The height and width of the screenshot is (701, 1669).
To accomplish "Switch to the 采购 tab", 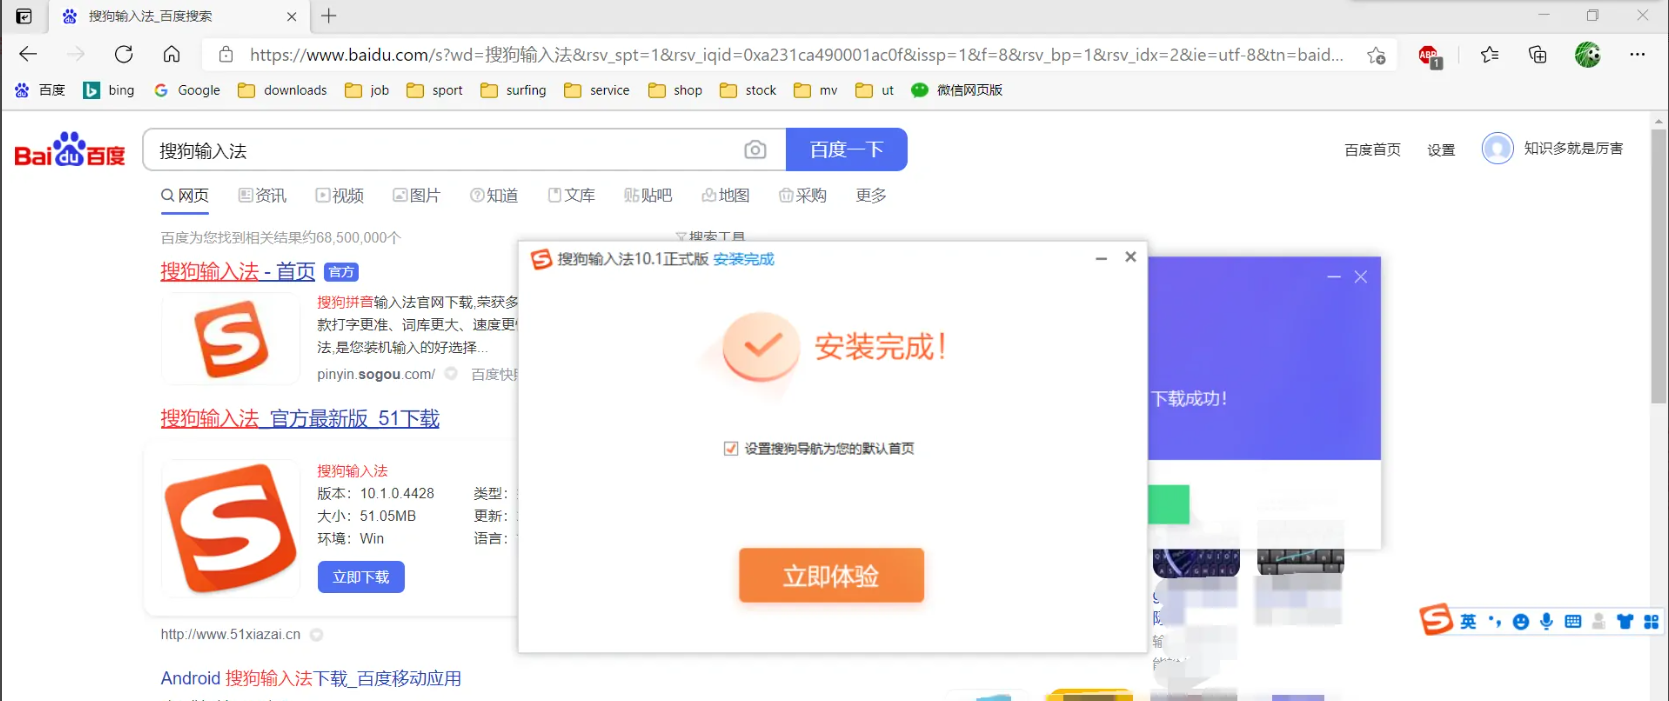I will (803, 195).
